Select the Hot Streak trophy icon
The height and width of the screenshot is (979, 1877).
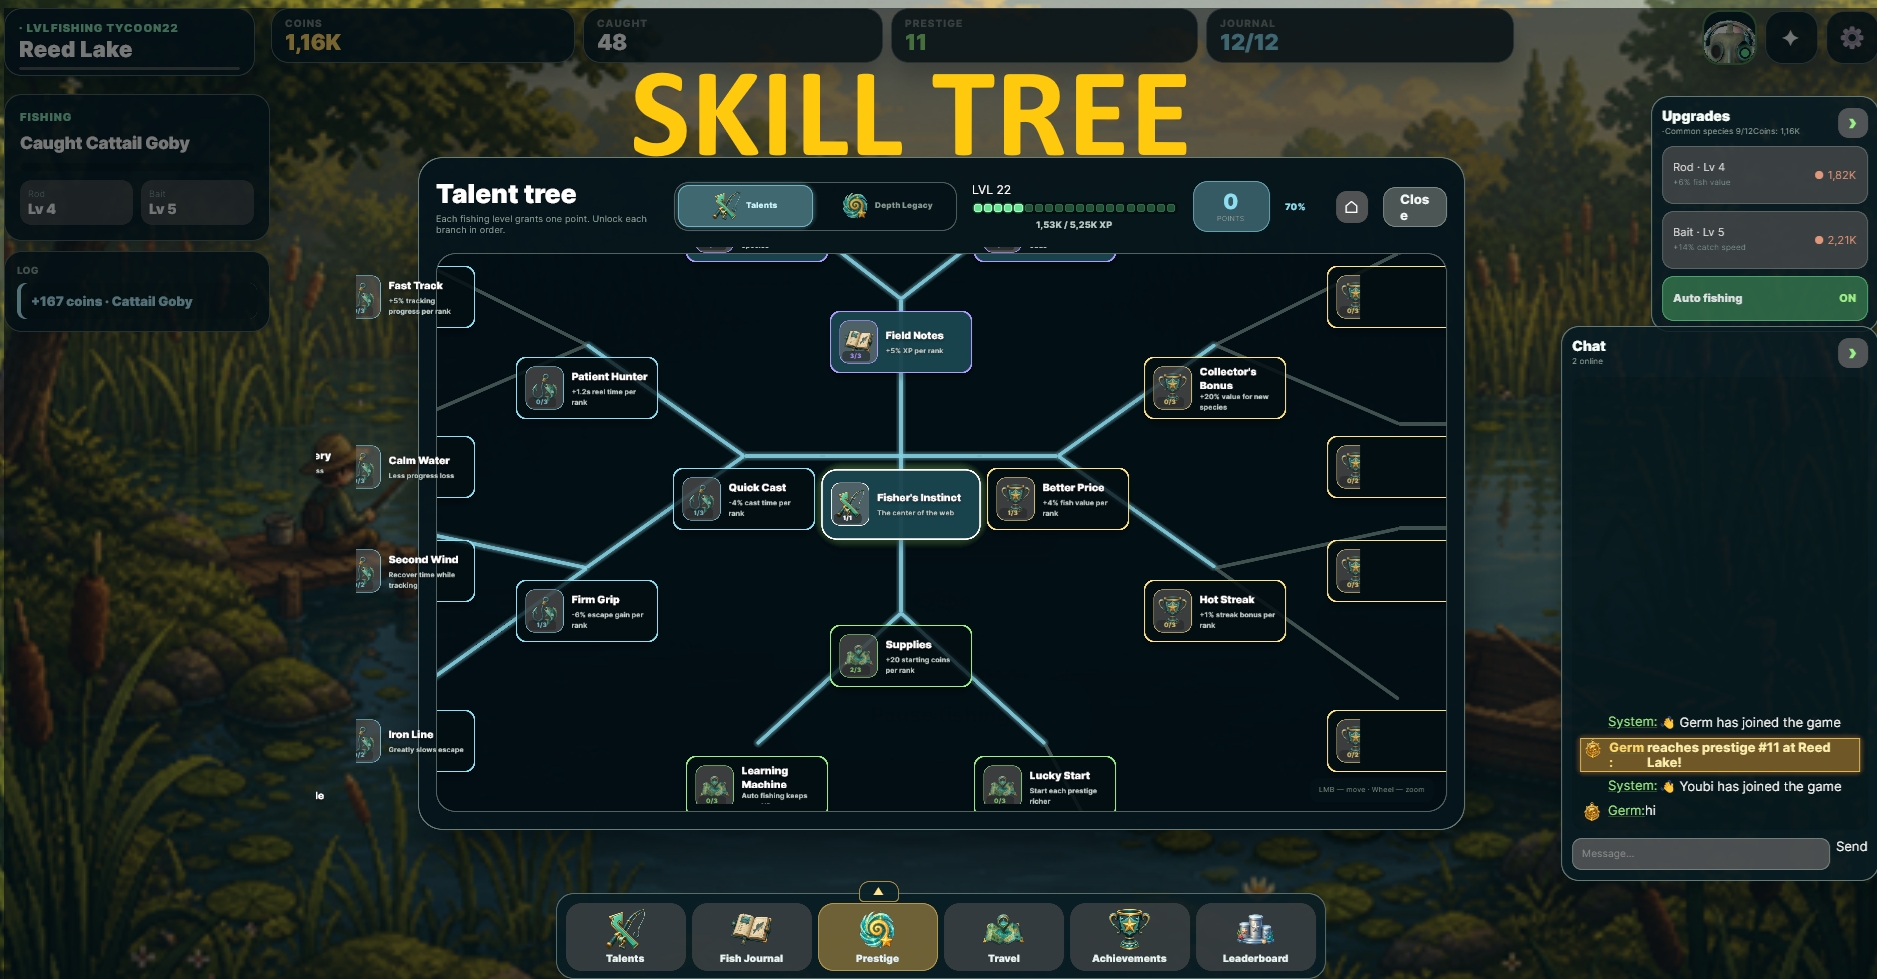(x=1171, y=610)
